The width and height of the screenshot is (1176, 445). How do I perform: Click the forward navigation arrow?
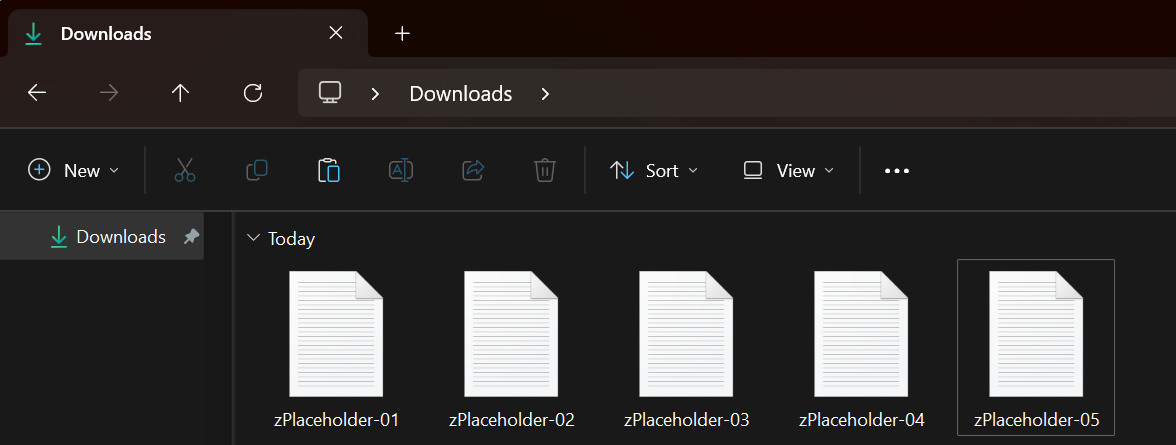(x=109, y=93)
